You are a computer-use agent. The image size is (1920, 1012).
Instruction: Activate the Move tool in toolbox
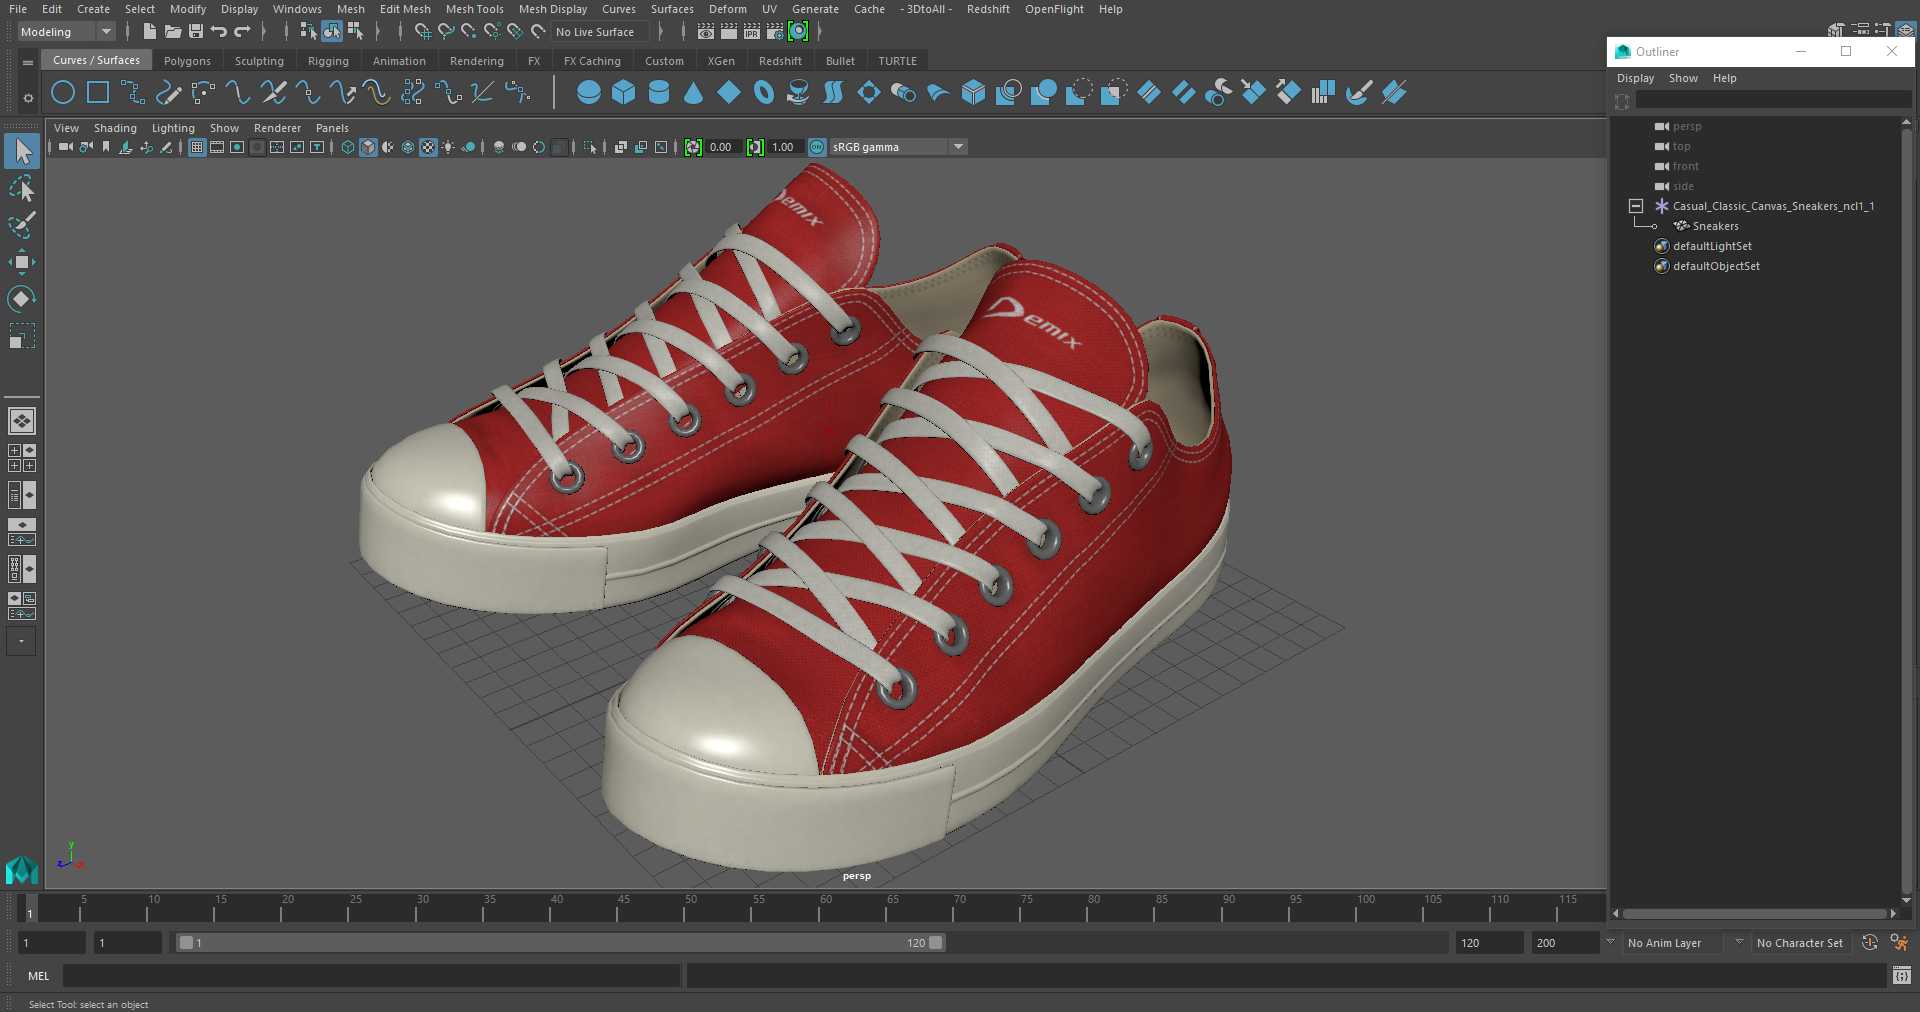click(22, 262)
